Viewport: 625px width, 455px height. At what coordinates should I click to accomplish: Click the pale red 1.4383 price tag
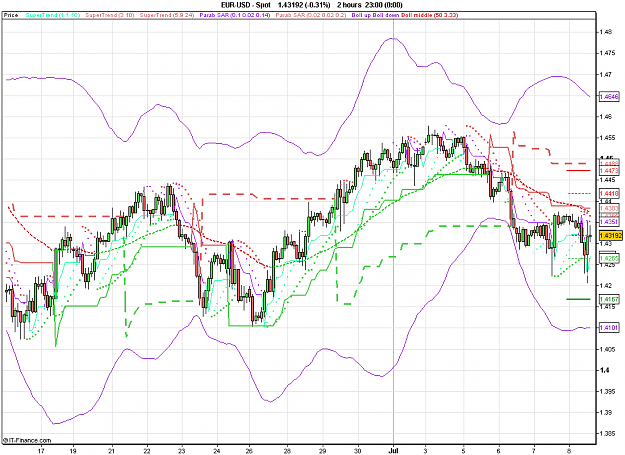click(609, 208)
